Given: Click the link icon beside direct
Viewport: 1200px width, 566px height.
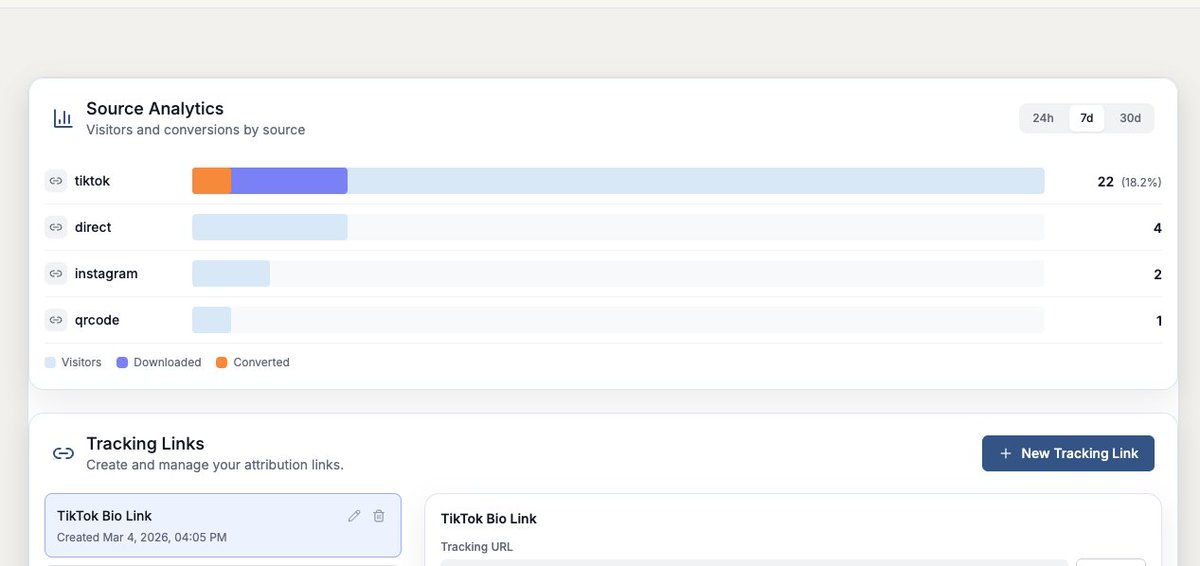Looking at the screenshot, I should [x=56, y=227].
